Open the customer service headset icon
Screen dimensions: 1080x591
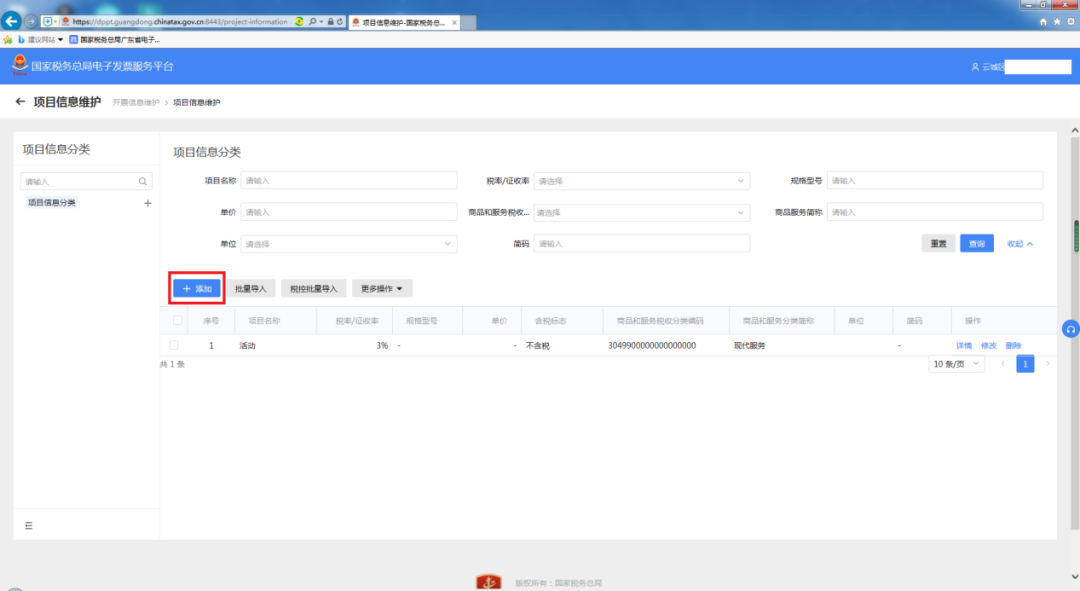[x=1070, y=330]
